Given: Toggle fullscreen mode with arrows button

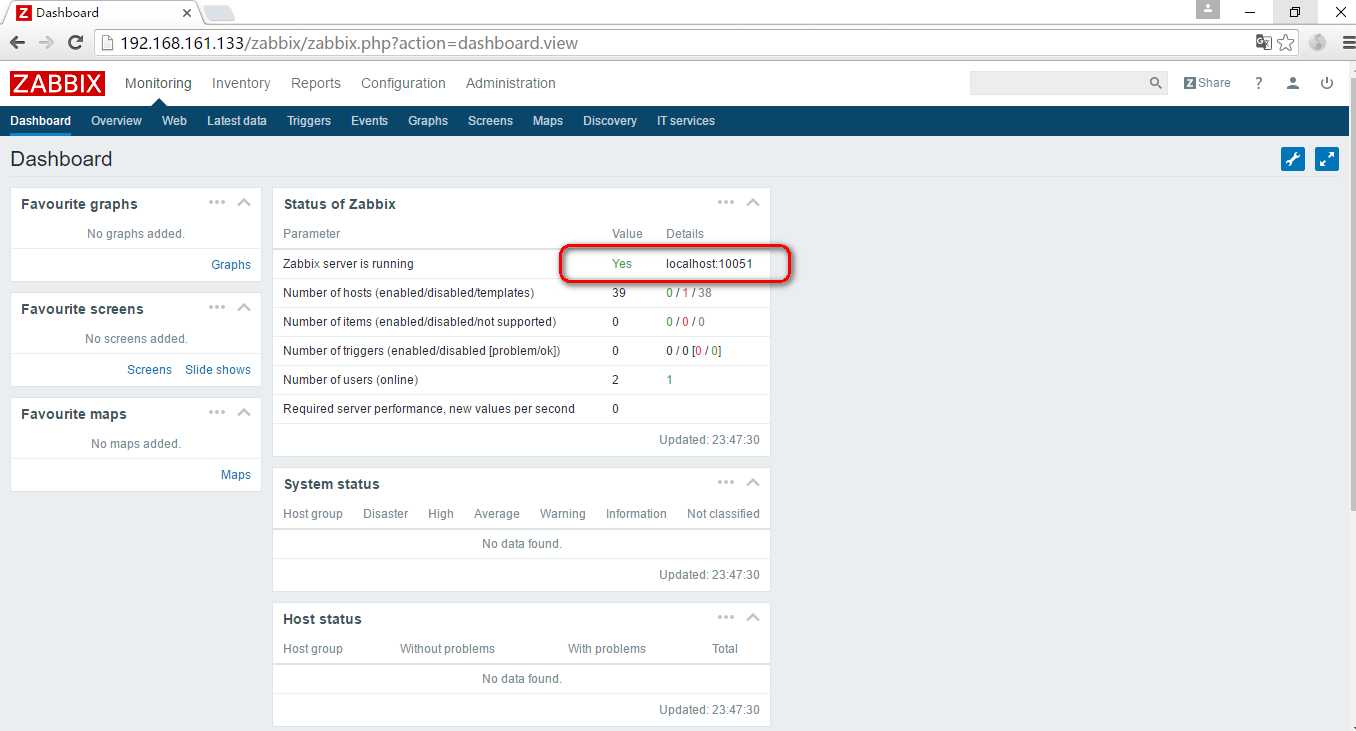Looking at the screenshot, I should [1327, 159].
